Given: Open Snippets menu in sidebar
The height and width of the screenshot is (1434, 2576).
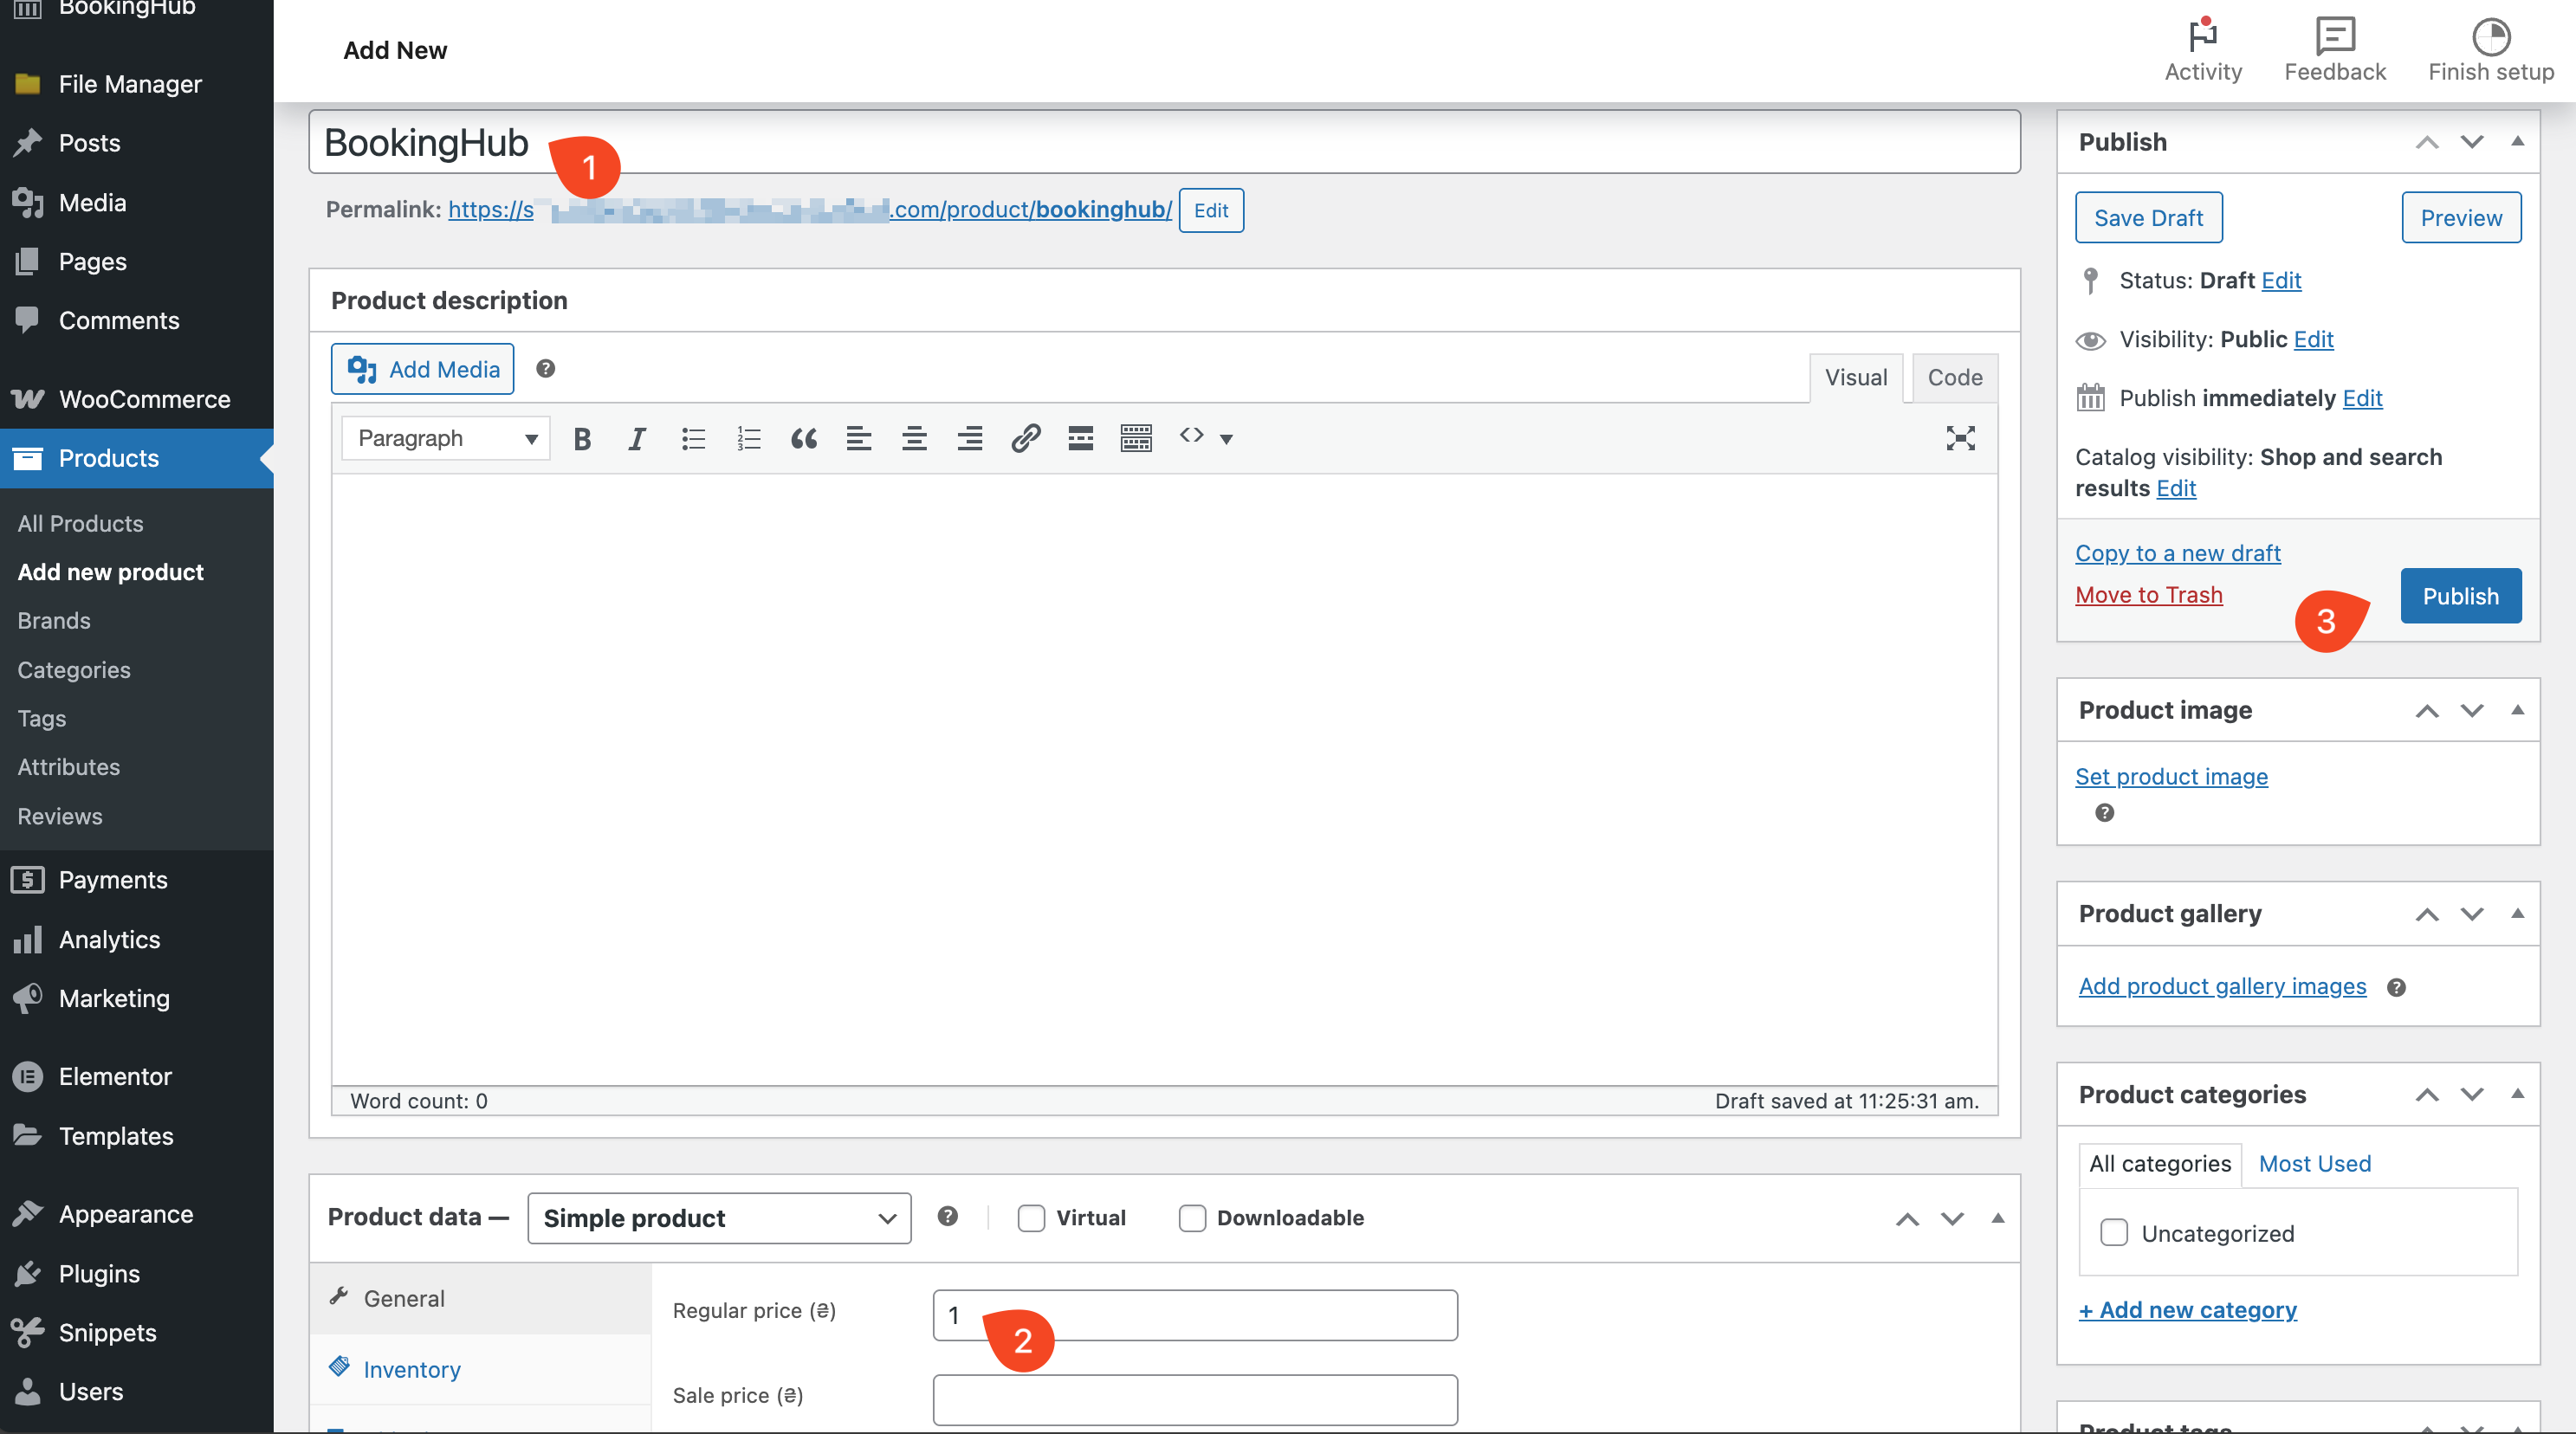Looking at the screenshot, I should click(137, 1332).
